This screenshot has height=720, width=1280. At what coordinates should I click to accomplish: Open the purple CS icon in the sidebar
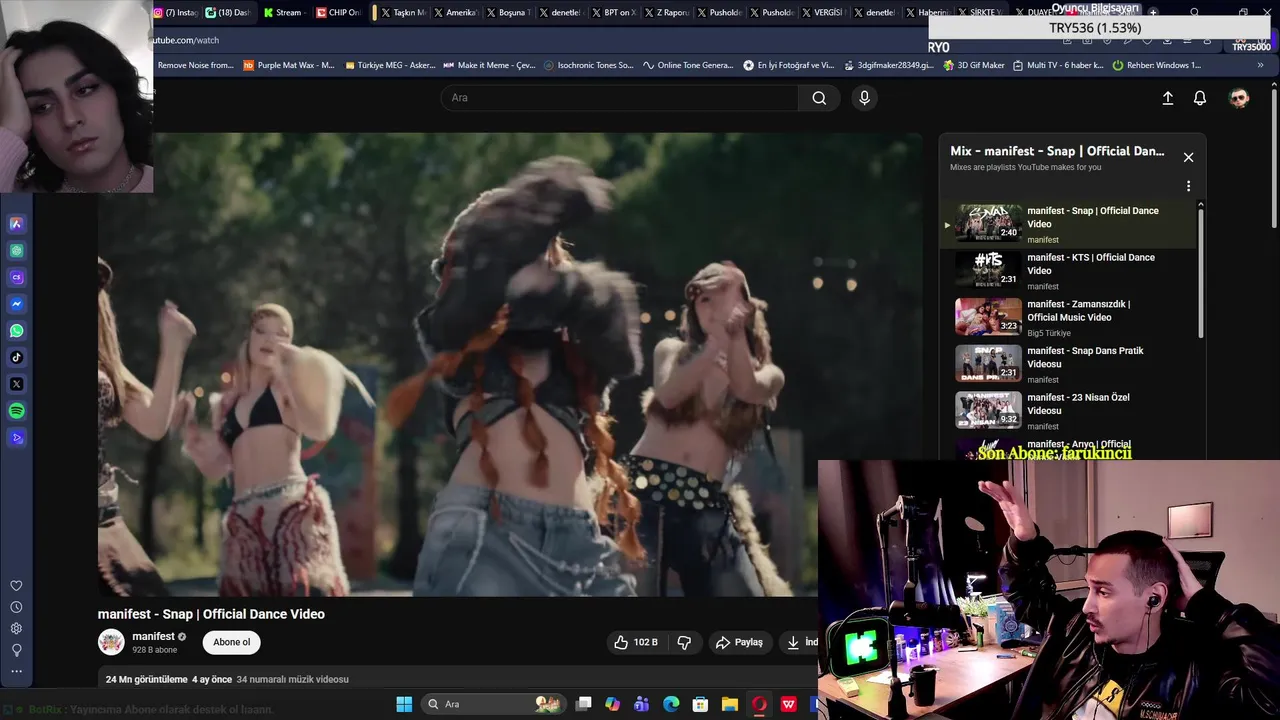16,278
